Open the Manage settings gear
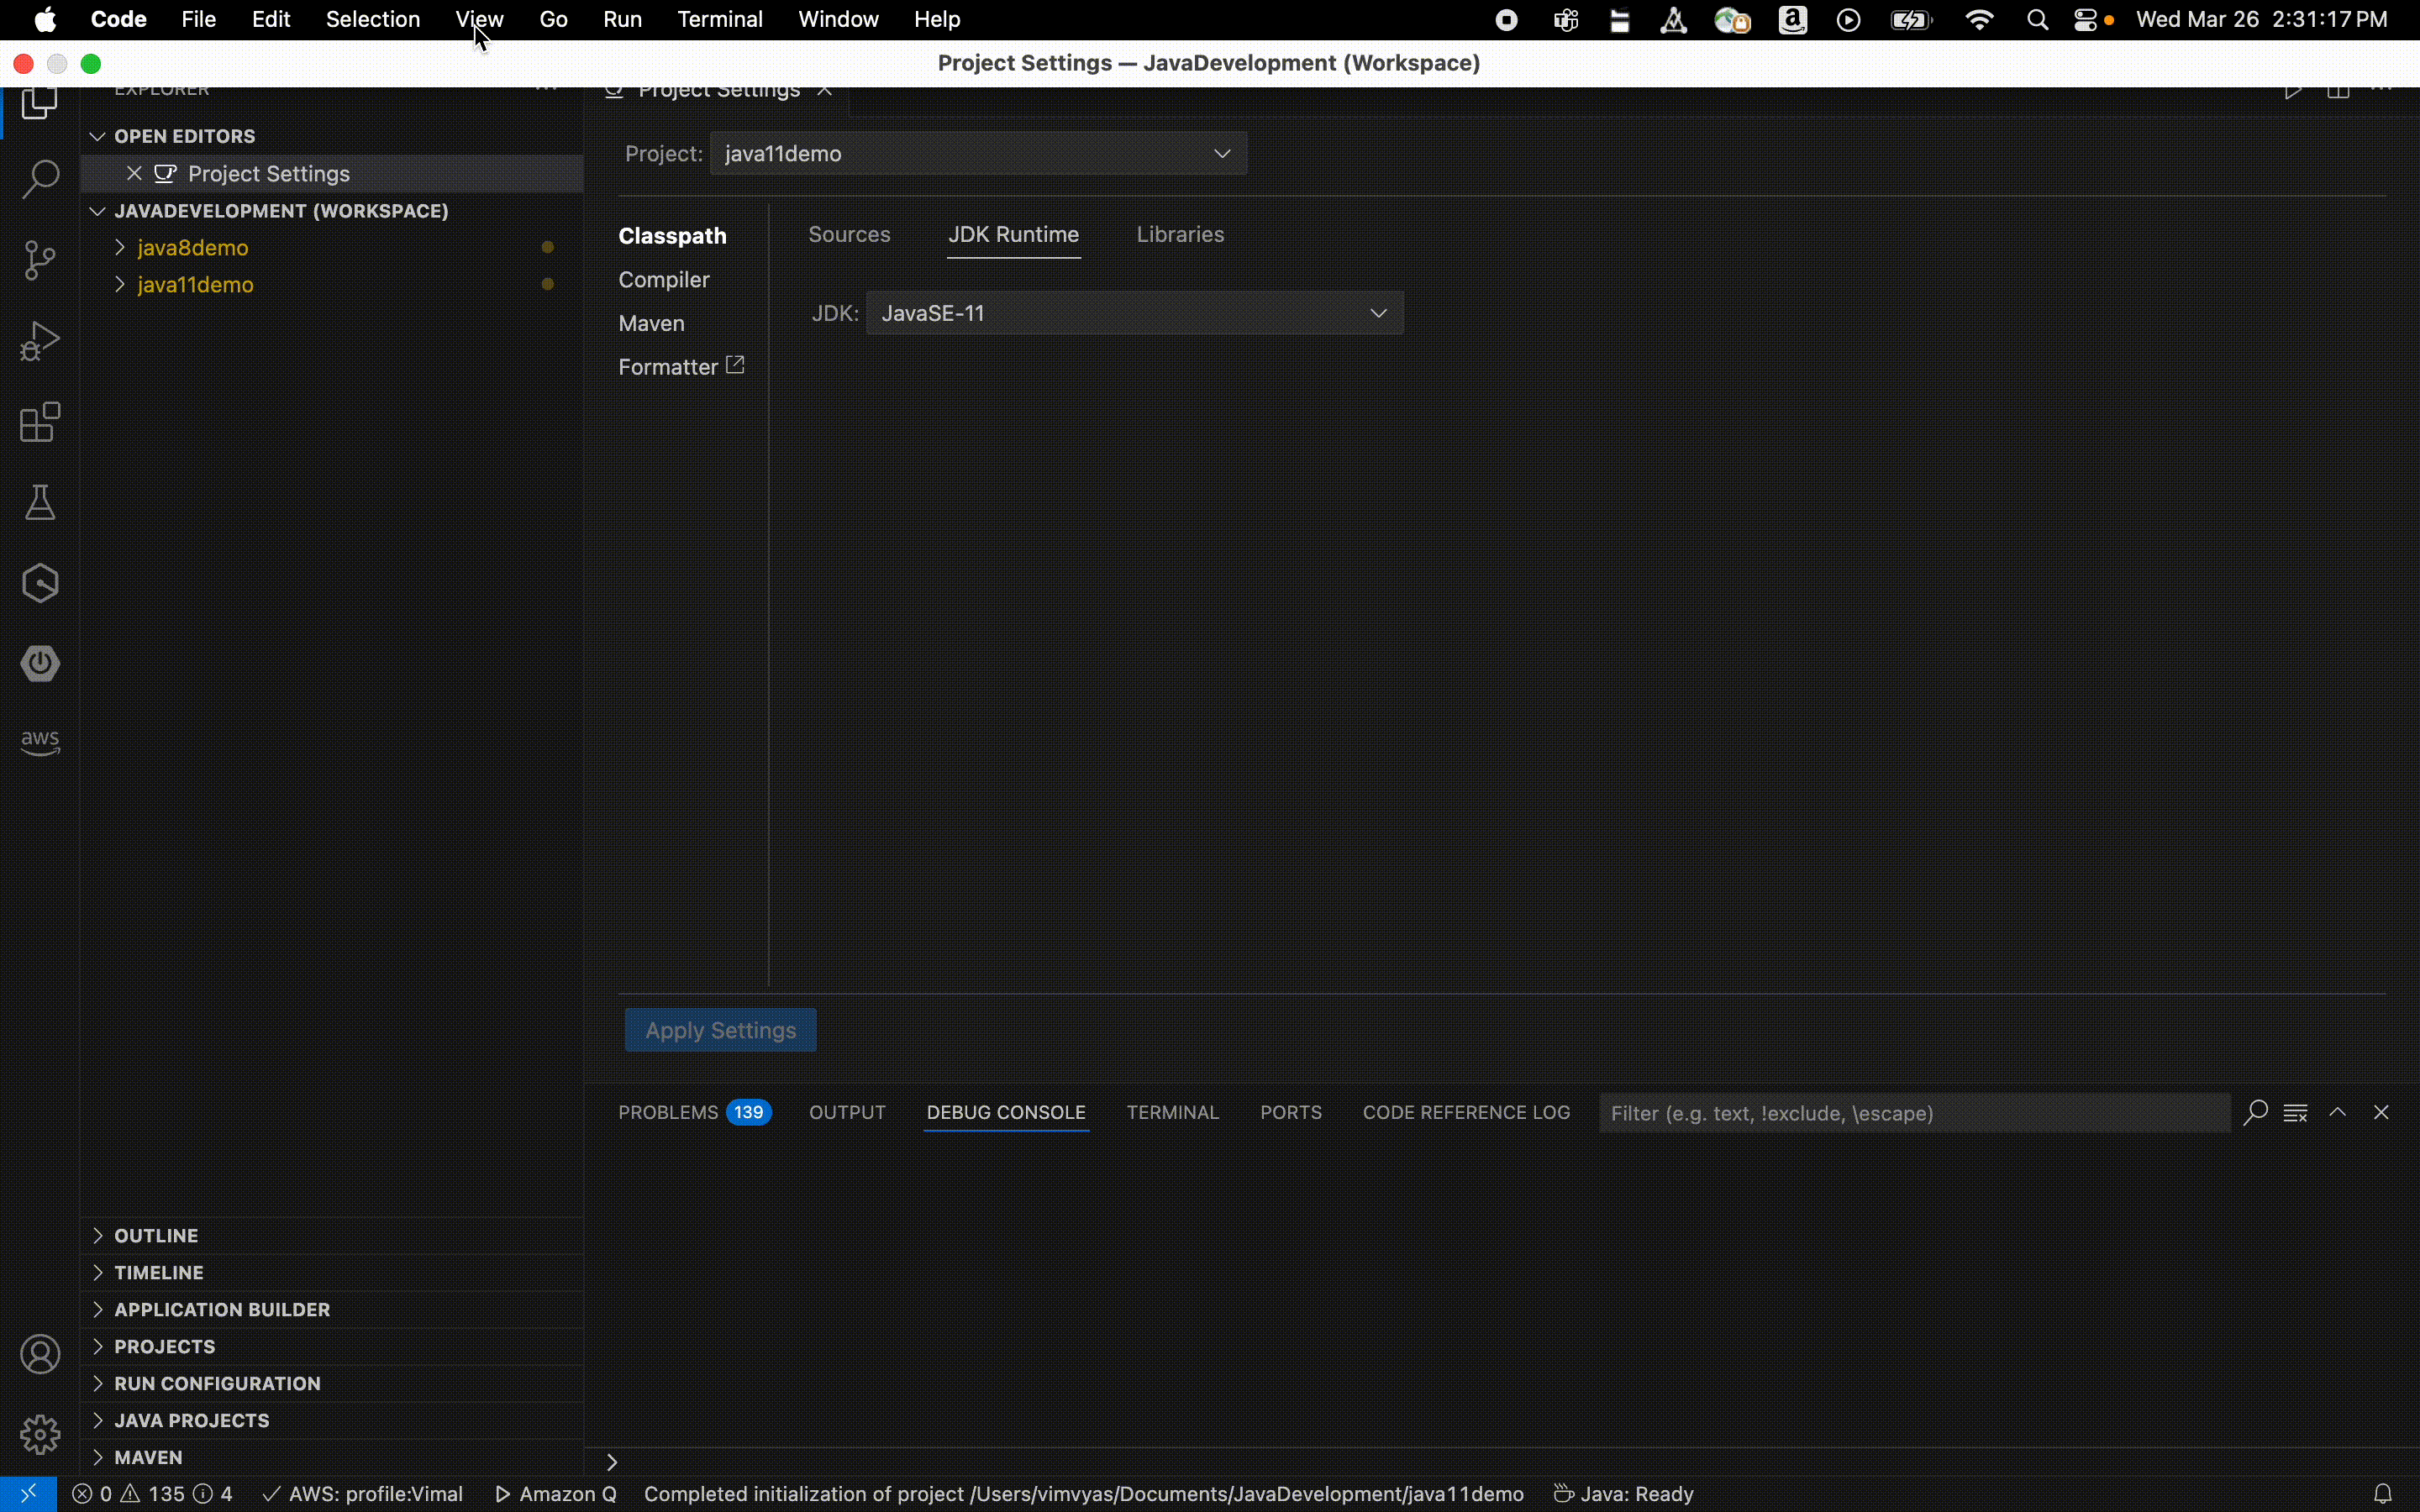Image resolution: width=2420 pixels, height=1512 pixels. pyautogui.click(x=40, y=1435)
